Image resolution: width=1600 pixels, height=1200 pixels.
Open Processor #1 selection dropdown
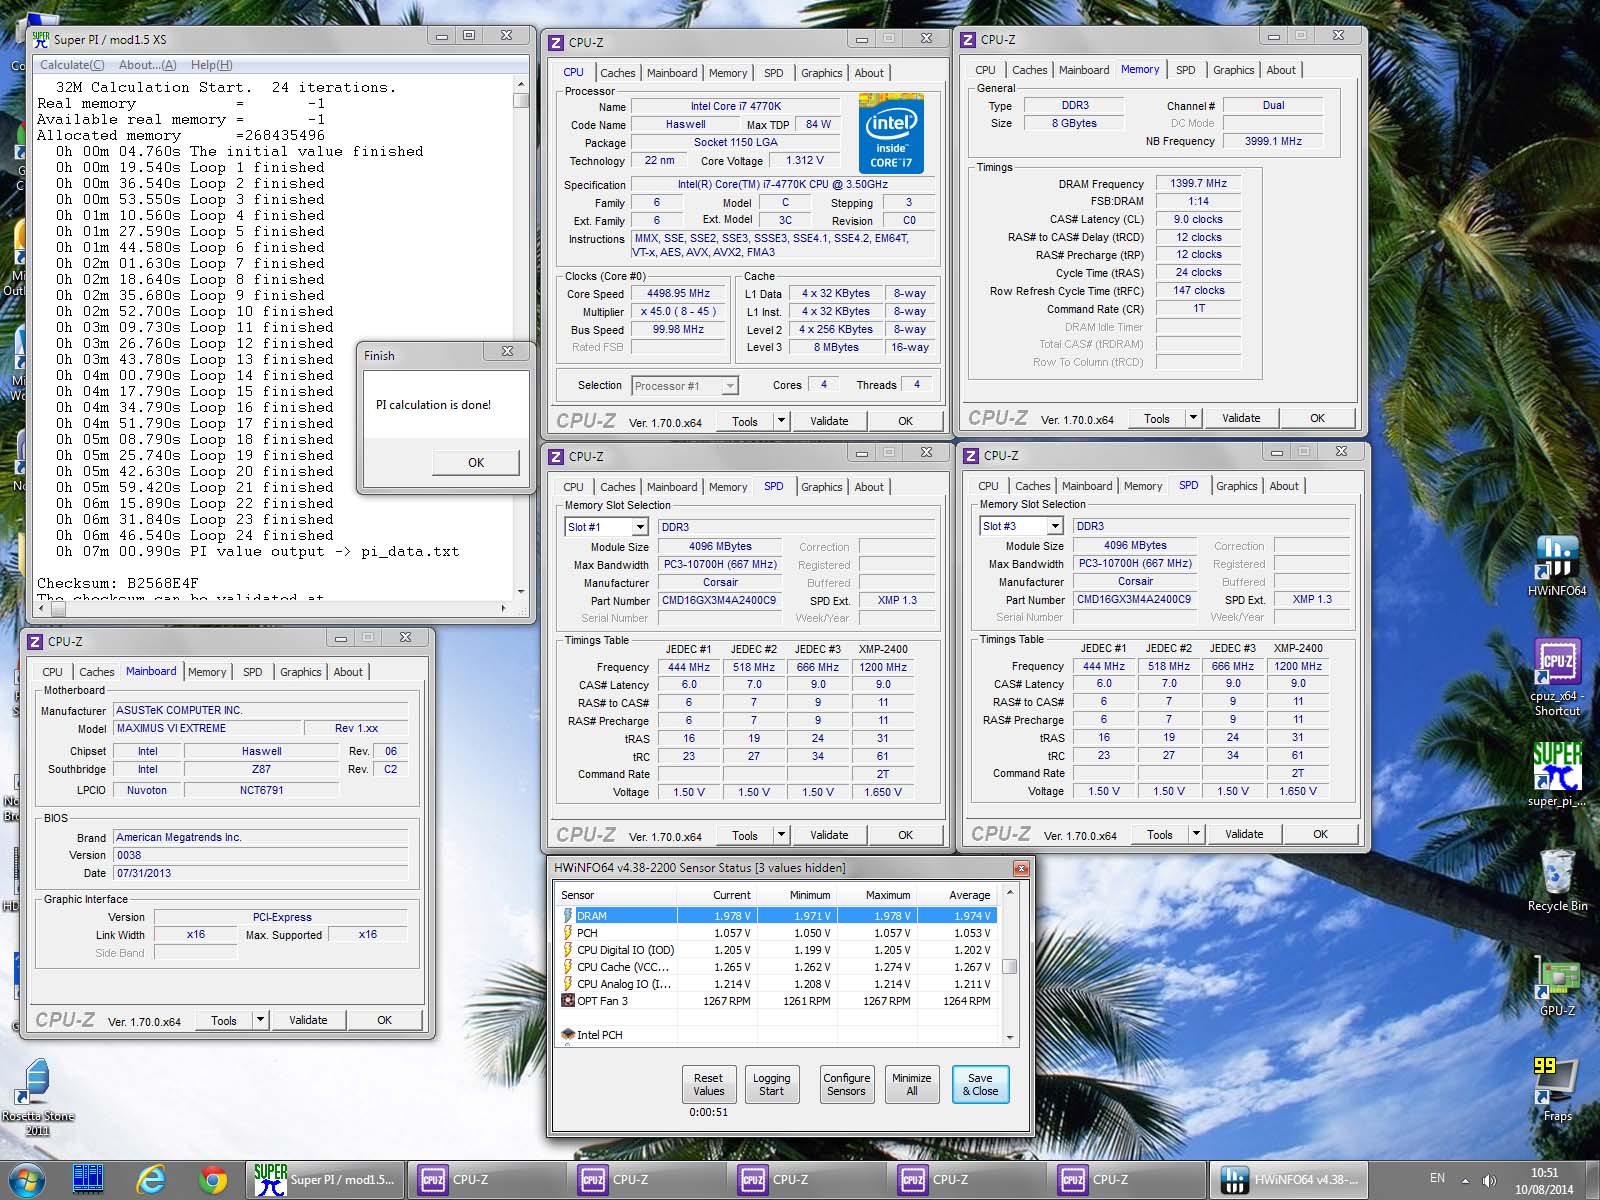tap(730, 386)
